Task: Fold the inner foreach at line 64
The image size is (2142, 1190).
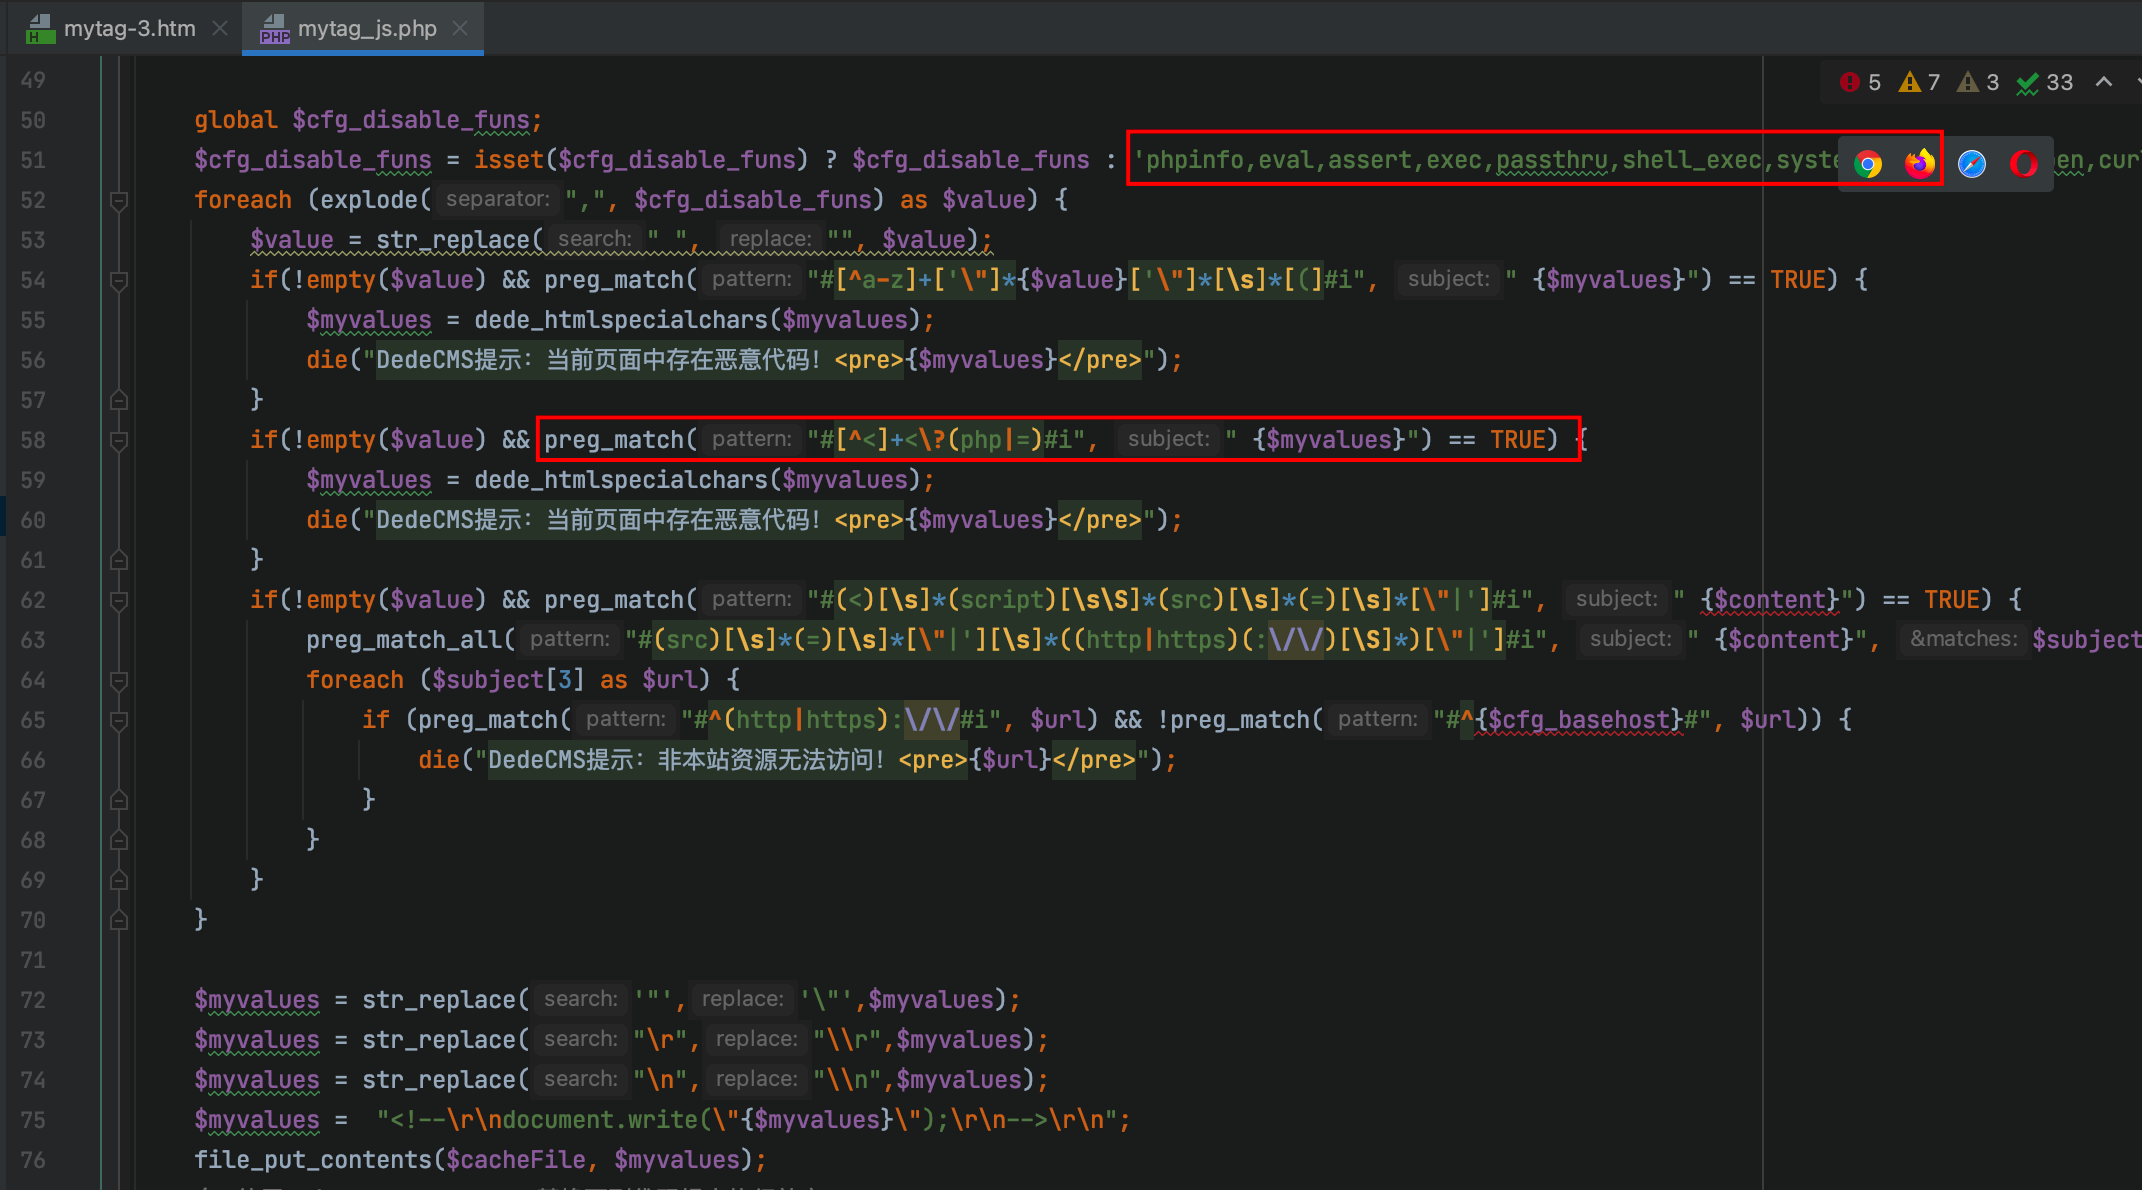Action: [119, 681]
